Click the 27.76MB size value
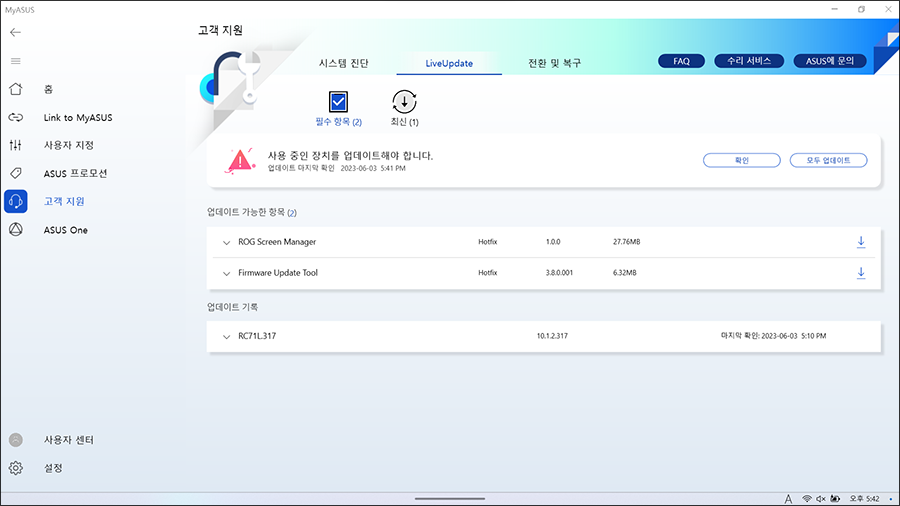The width and height of the screenshot is (900, 506). [x=626, y=242]
